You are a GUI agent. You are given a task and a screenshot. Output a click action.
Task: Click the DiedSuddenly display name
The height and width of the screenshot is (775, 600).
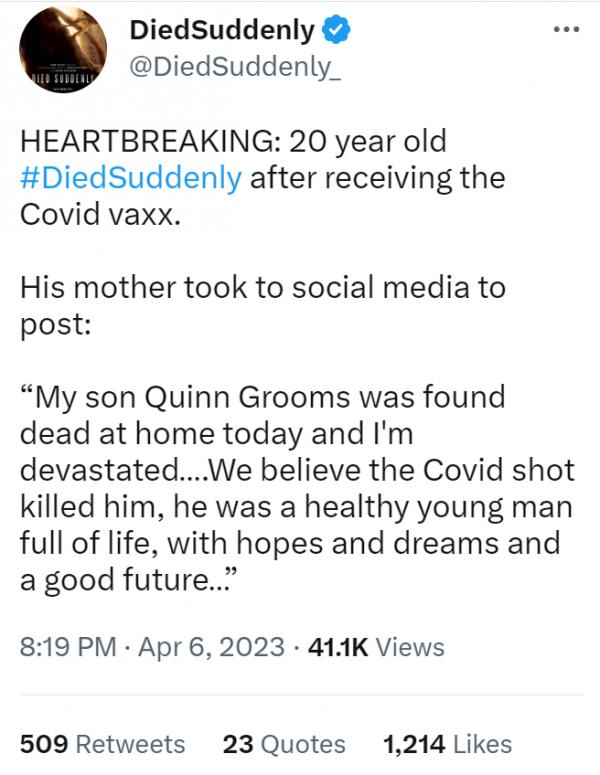pos(222,33)
